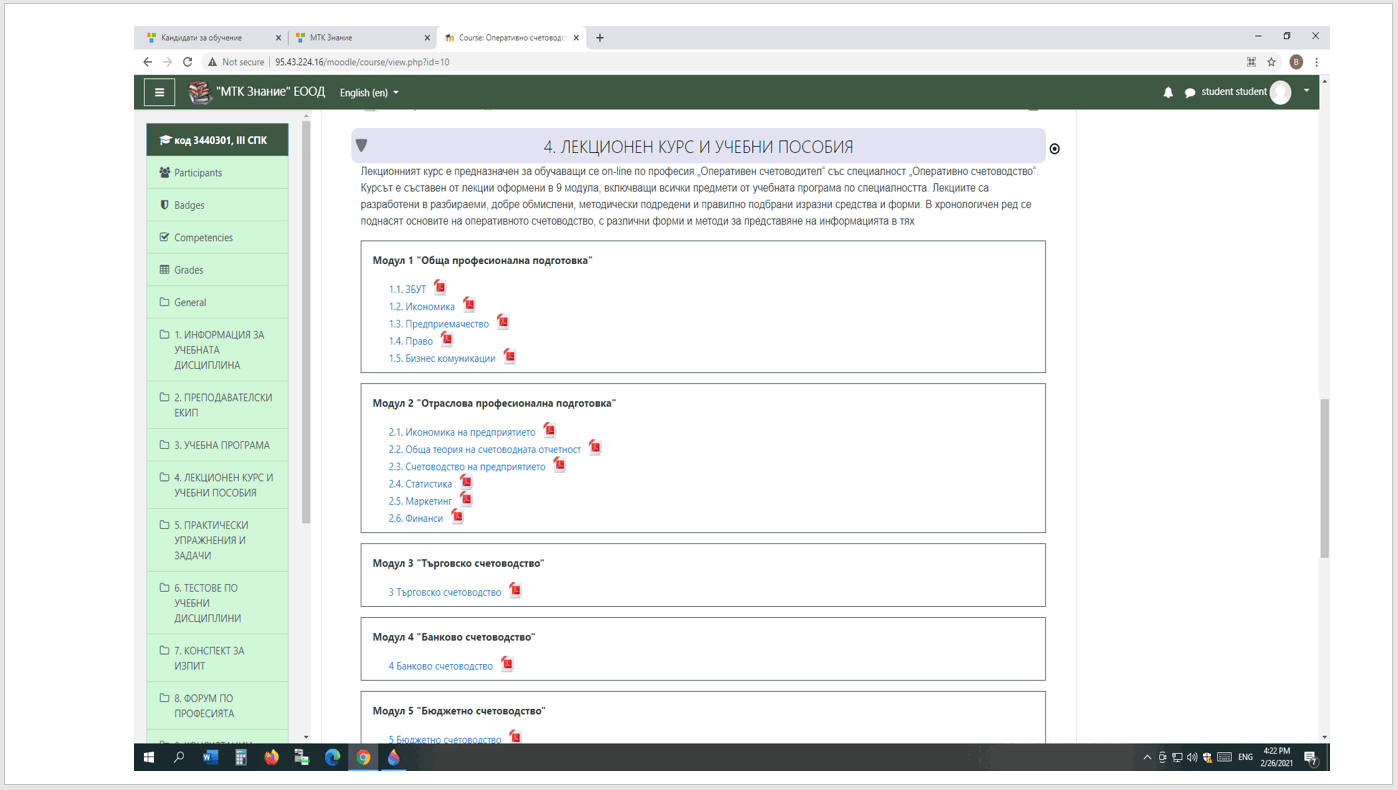
Task: Toggle the section 4 highlight circle icon
Action: tap(1054, 149)
